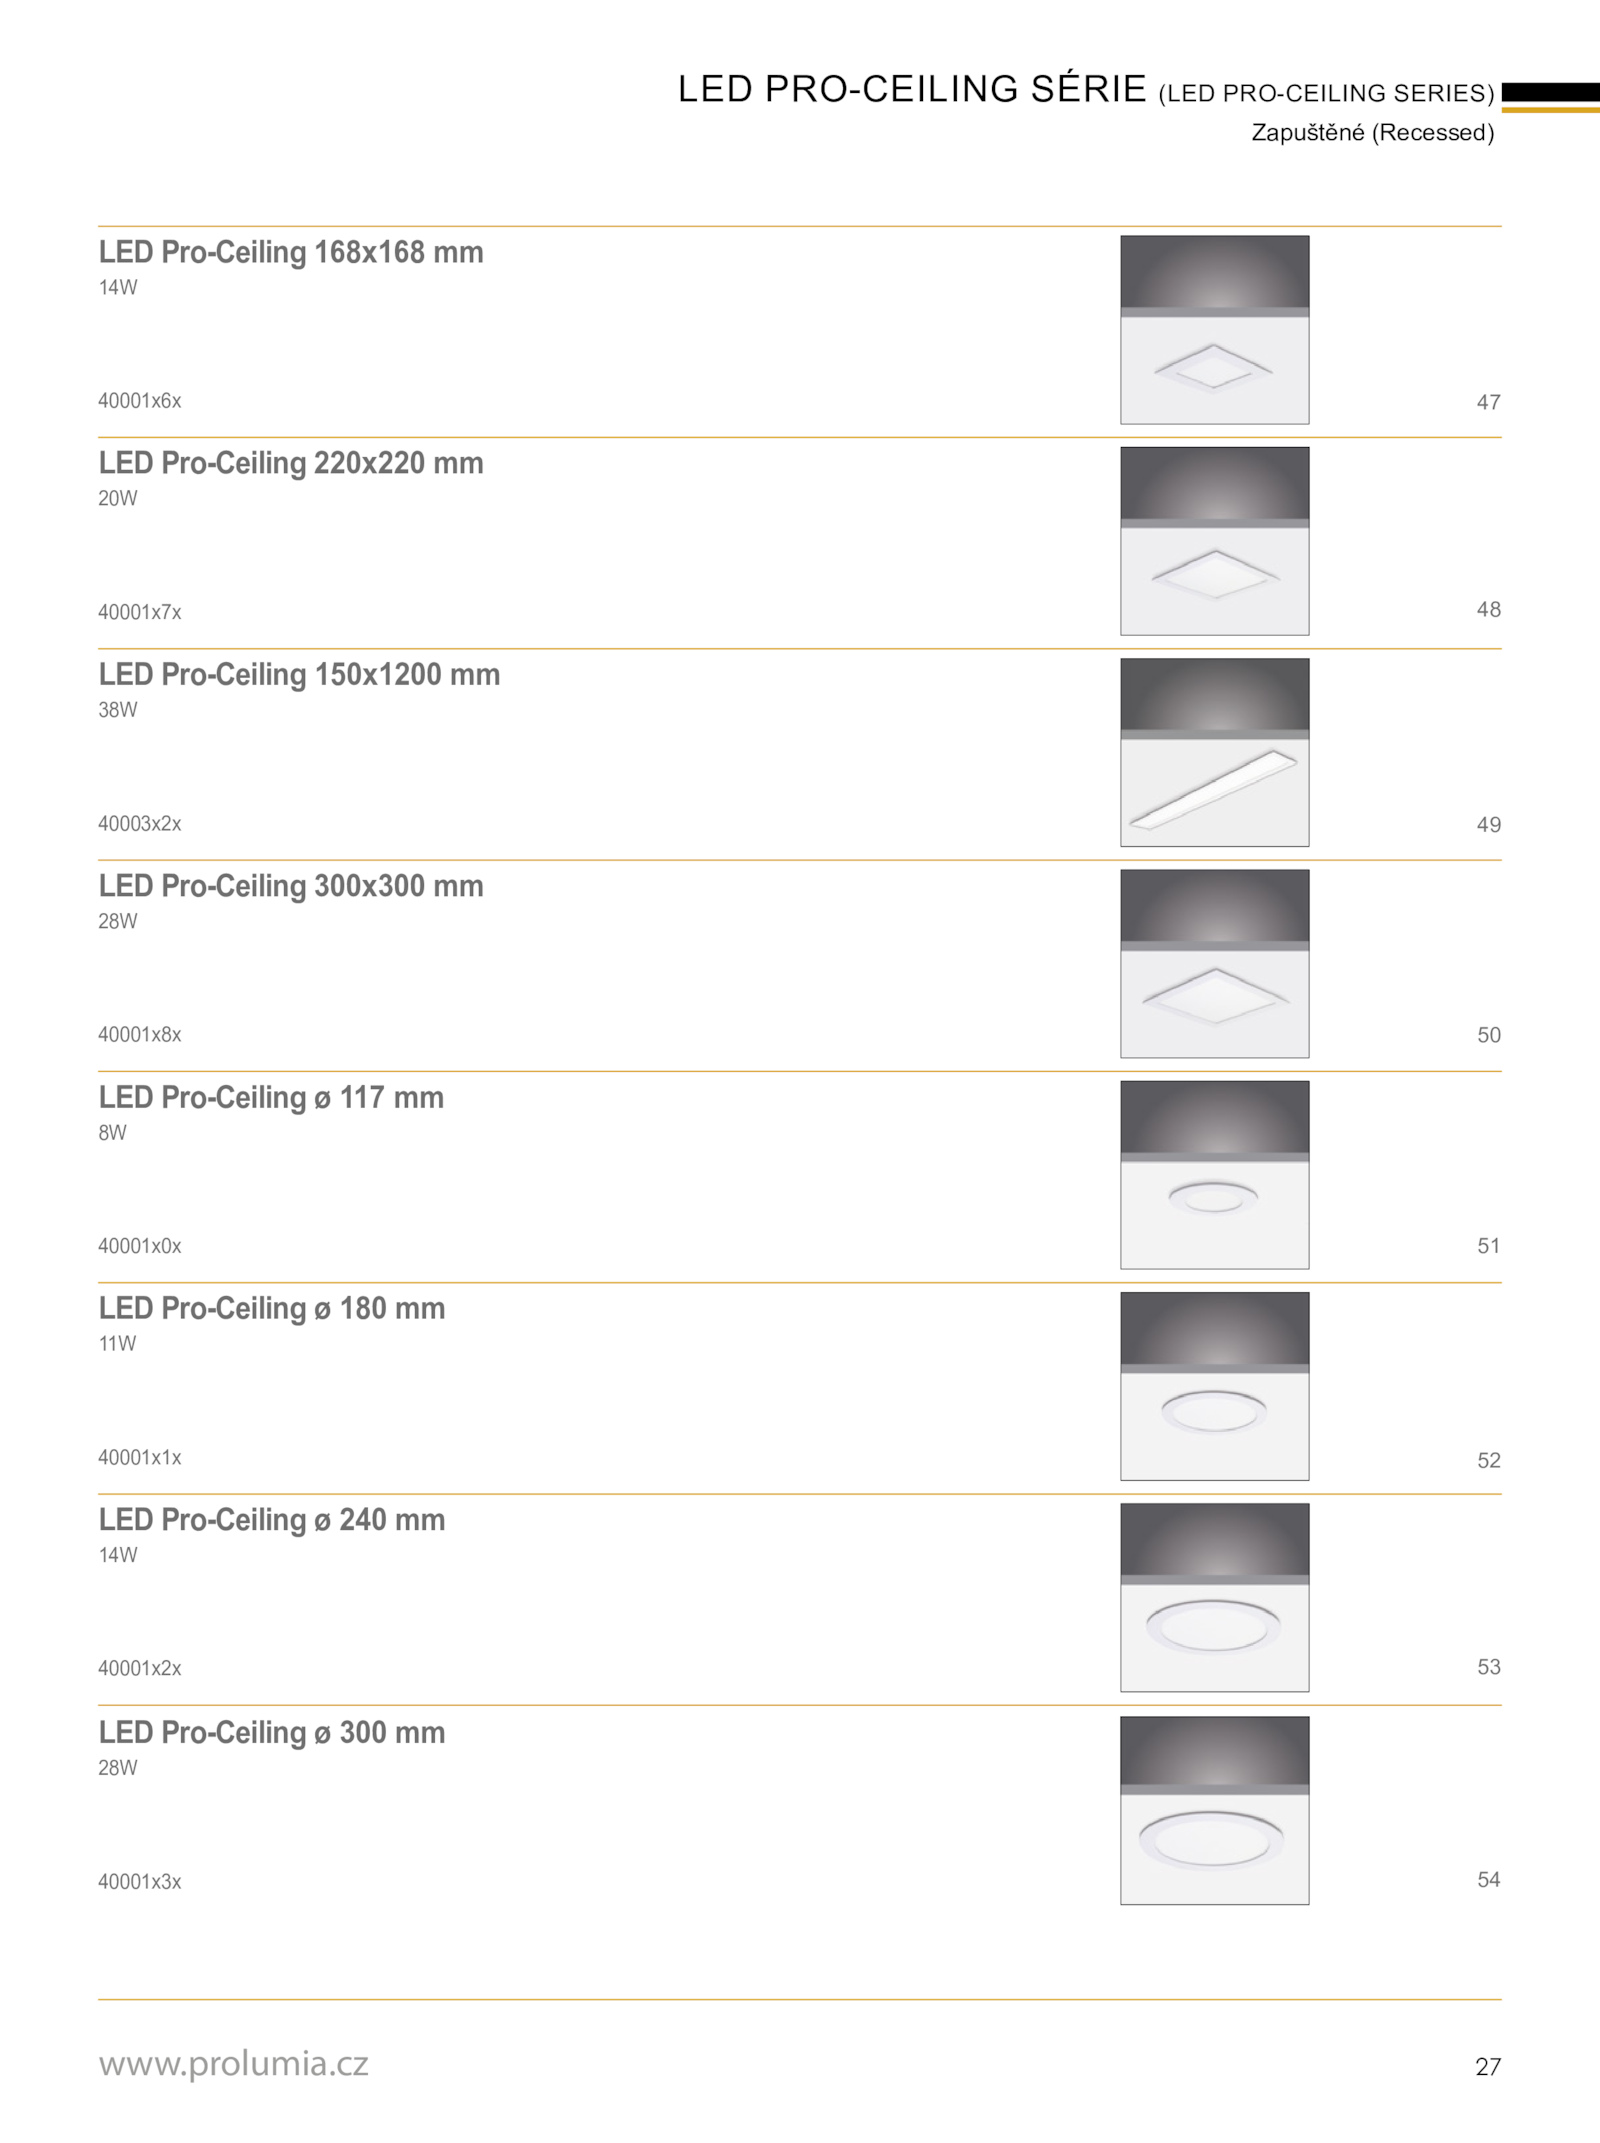This screenshot has height=2143, width=1600.
Task: Go to page reference 50
Action: coord(1488,1035)
